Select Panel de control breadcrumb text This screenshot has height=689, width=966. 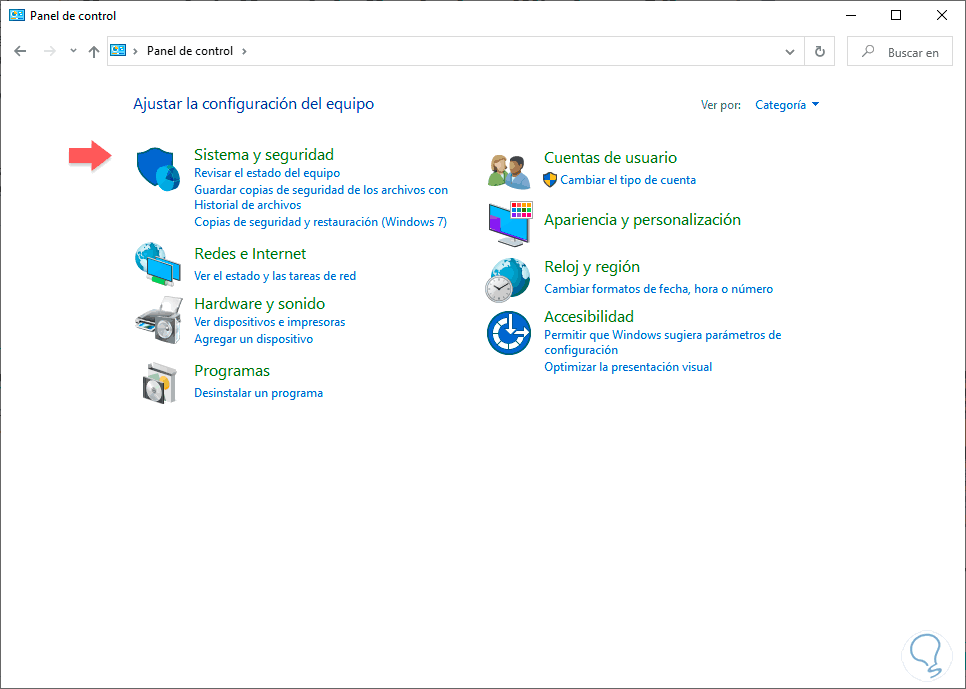[x=190, y=51]
